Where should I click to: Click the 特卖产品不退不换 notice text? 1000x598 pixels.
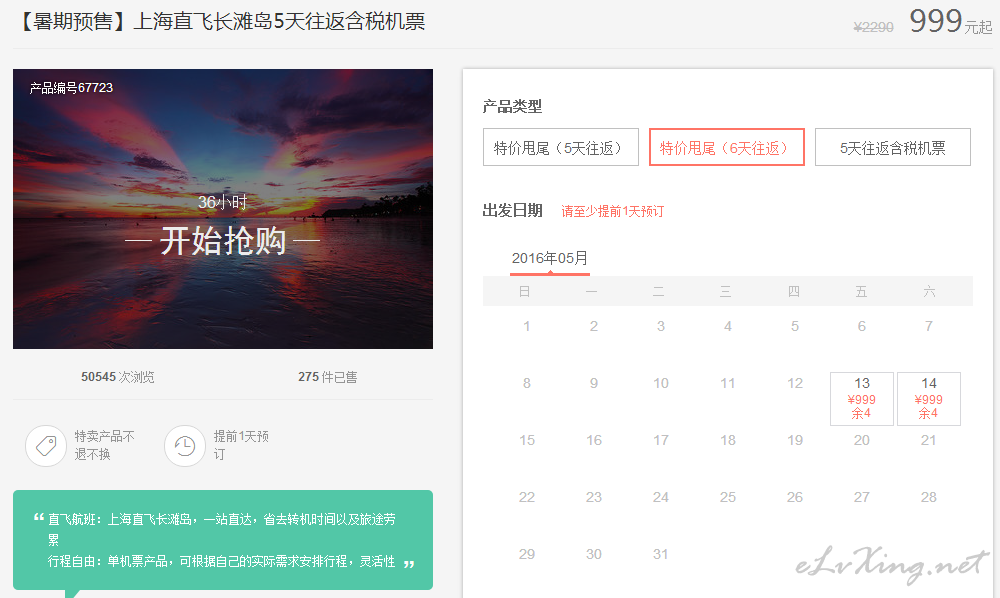click(x=105, y=445)
